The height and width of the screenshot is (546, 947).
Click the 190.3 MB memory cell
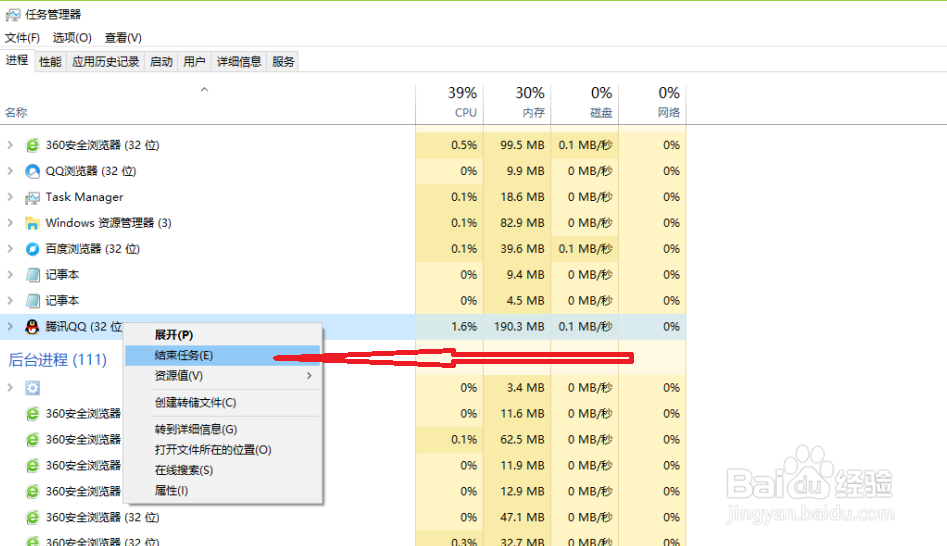pos(518,327)
